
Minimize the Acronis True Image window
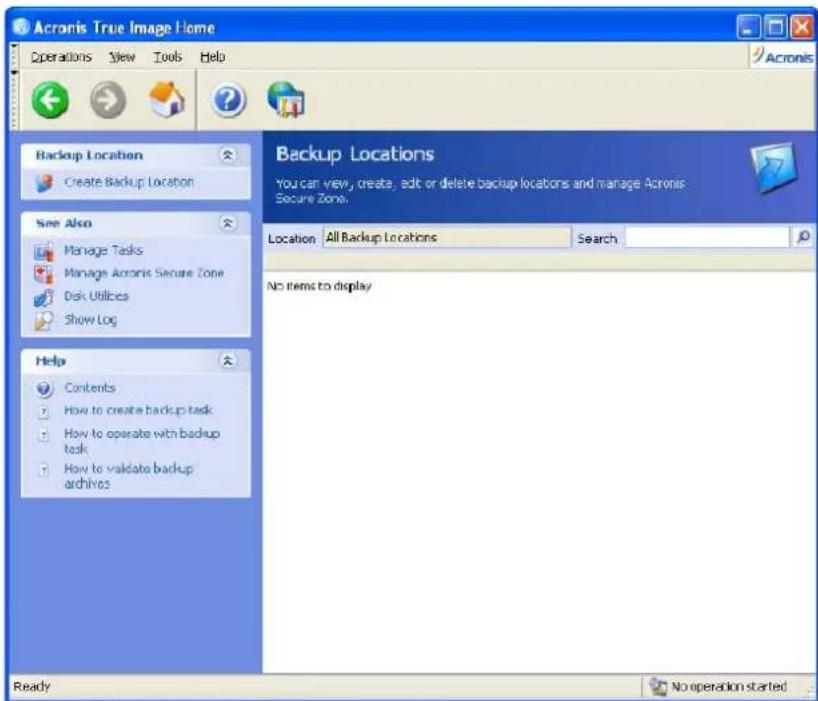[748, 27]
